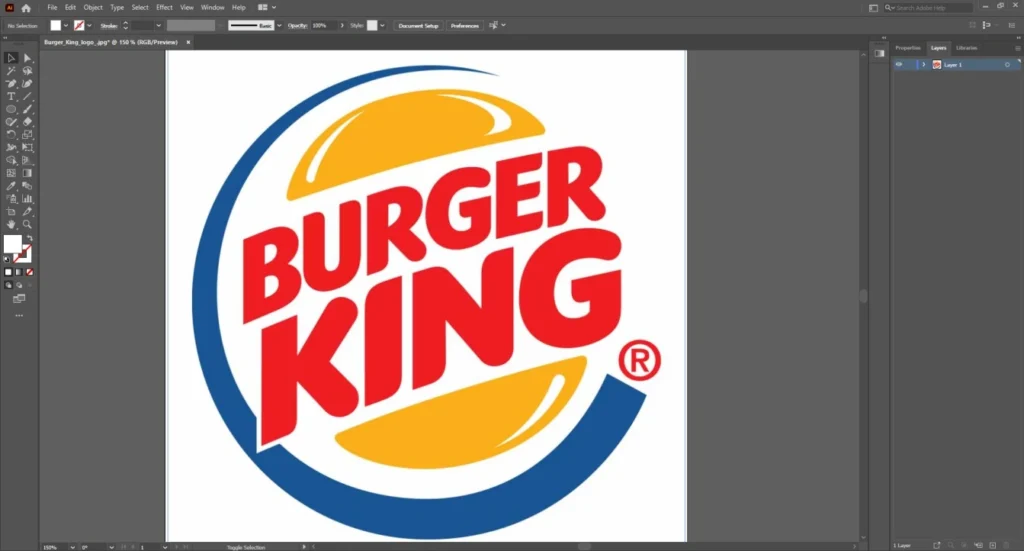
Task: Select the Column Graph tool
Action: pyautogui.click(x=27, y=198)
